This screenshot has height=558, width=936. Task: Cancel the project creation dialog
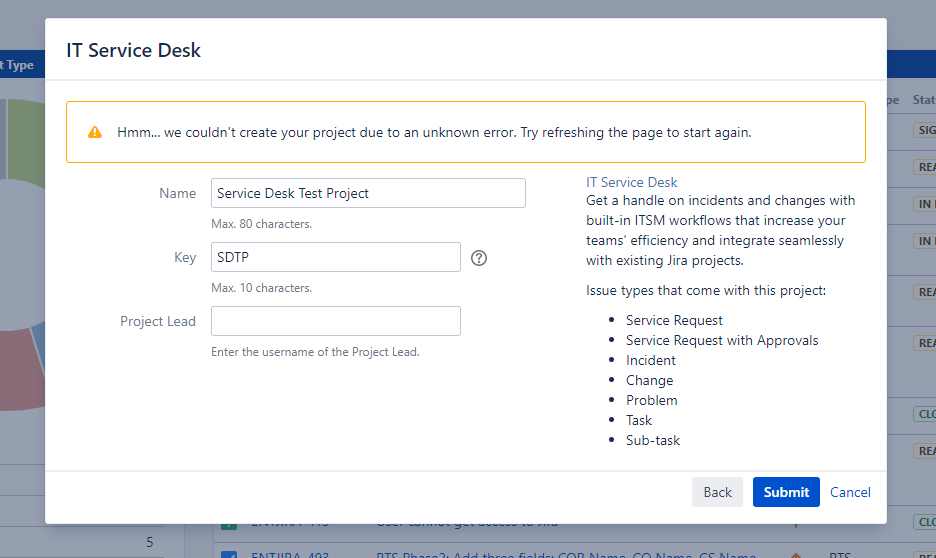click(x=850, y=492)
